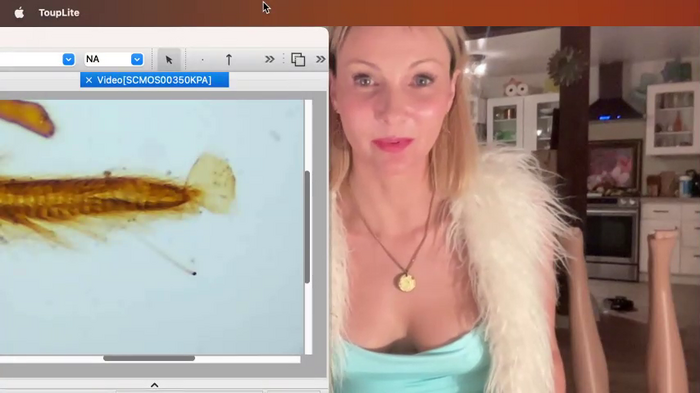
Task: Select the arrow pointer tool
Action: click(x=169, y=59)
